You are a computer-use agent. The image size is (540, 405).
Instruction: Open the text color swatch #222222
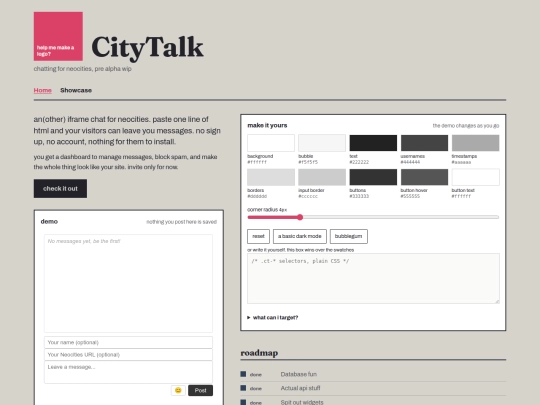(373, 143)
